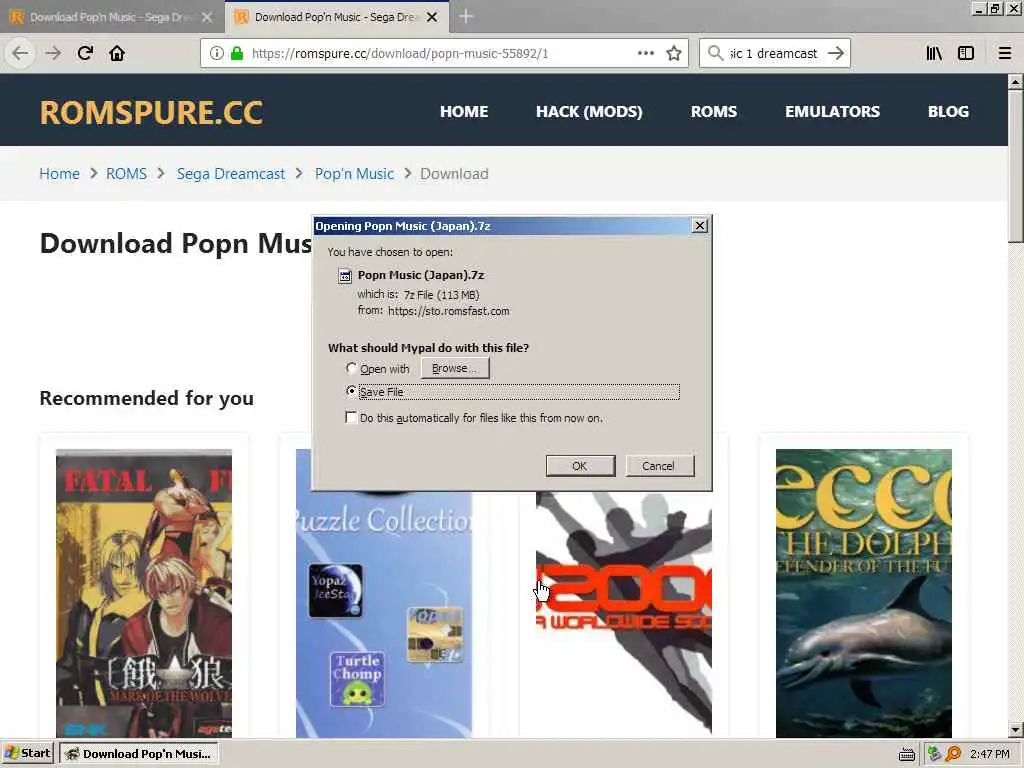This screenshot has height=768, width=1024.
Task: Click the Browse... button in the dialog
Action: click(x=455, y=368)
